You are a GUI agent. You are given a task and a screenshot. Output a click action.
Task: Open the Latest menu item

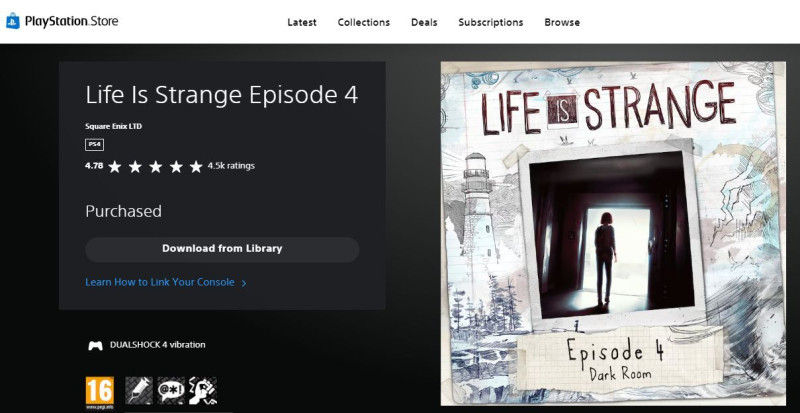pyautogui.click(x=302, y=22)
